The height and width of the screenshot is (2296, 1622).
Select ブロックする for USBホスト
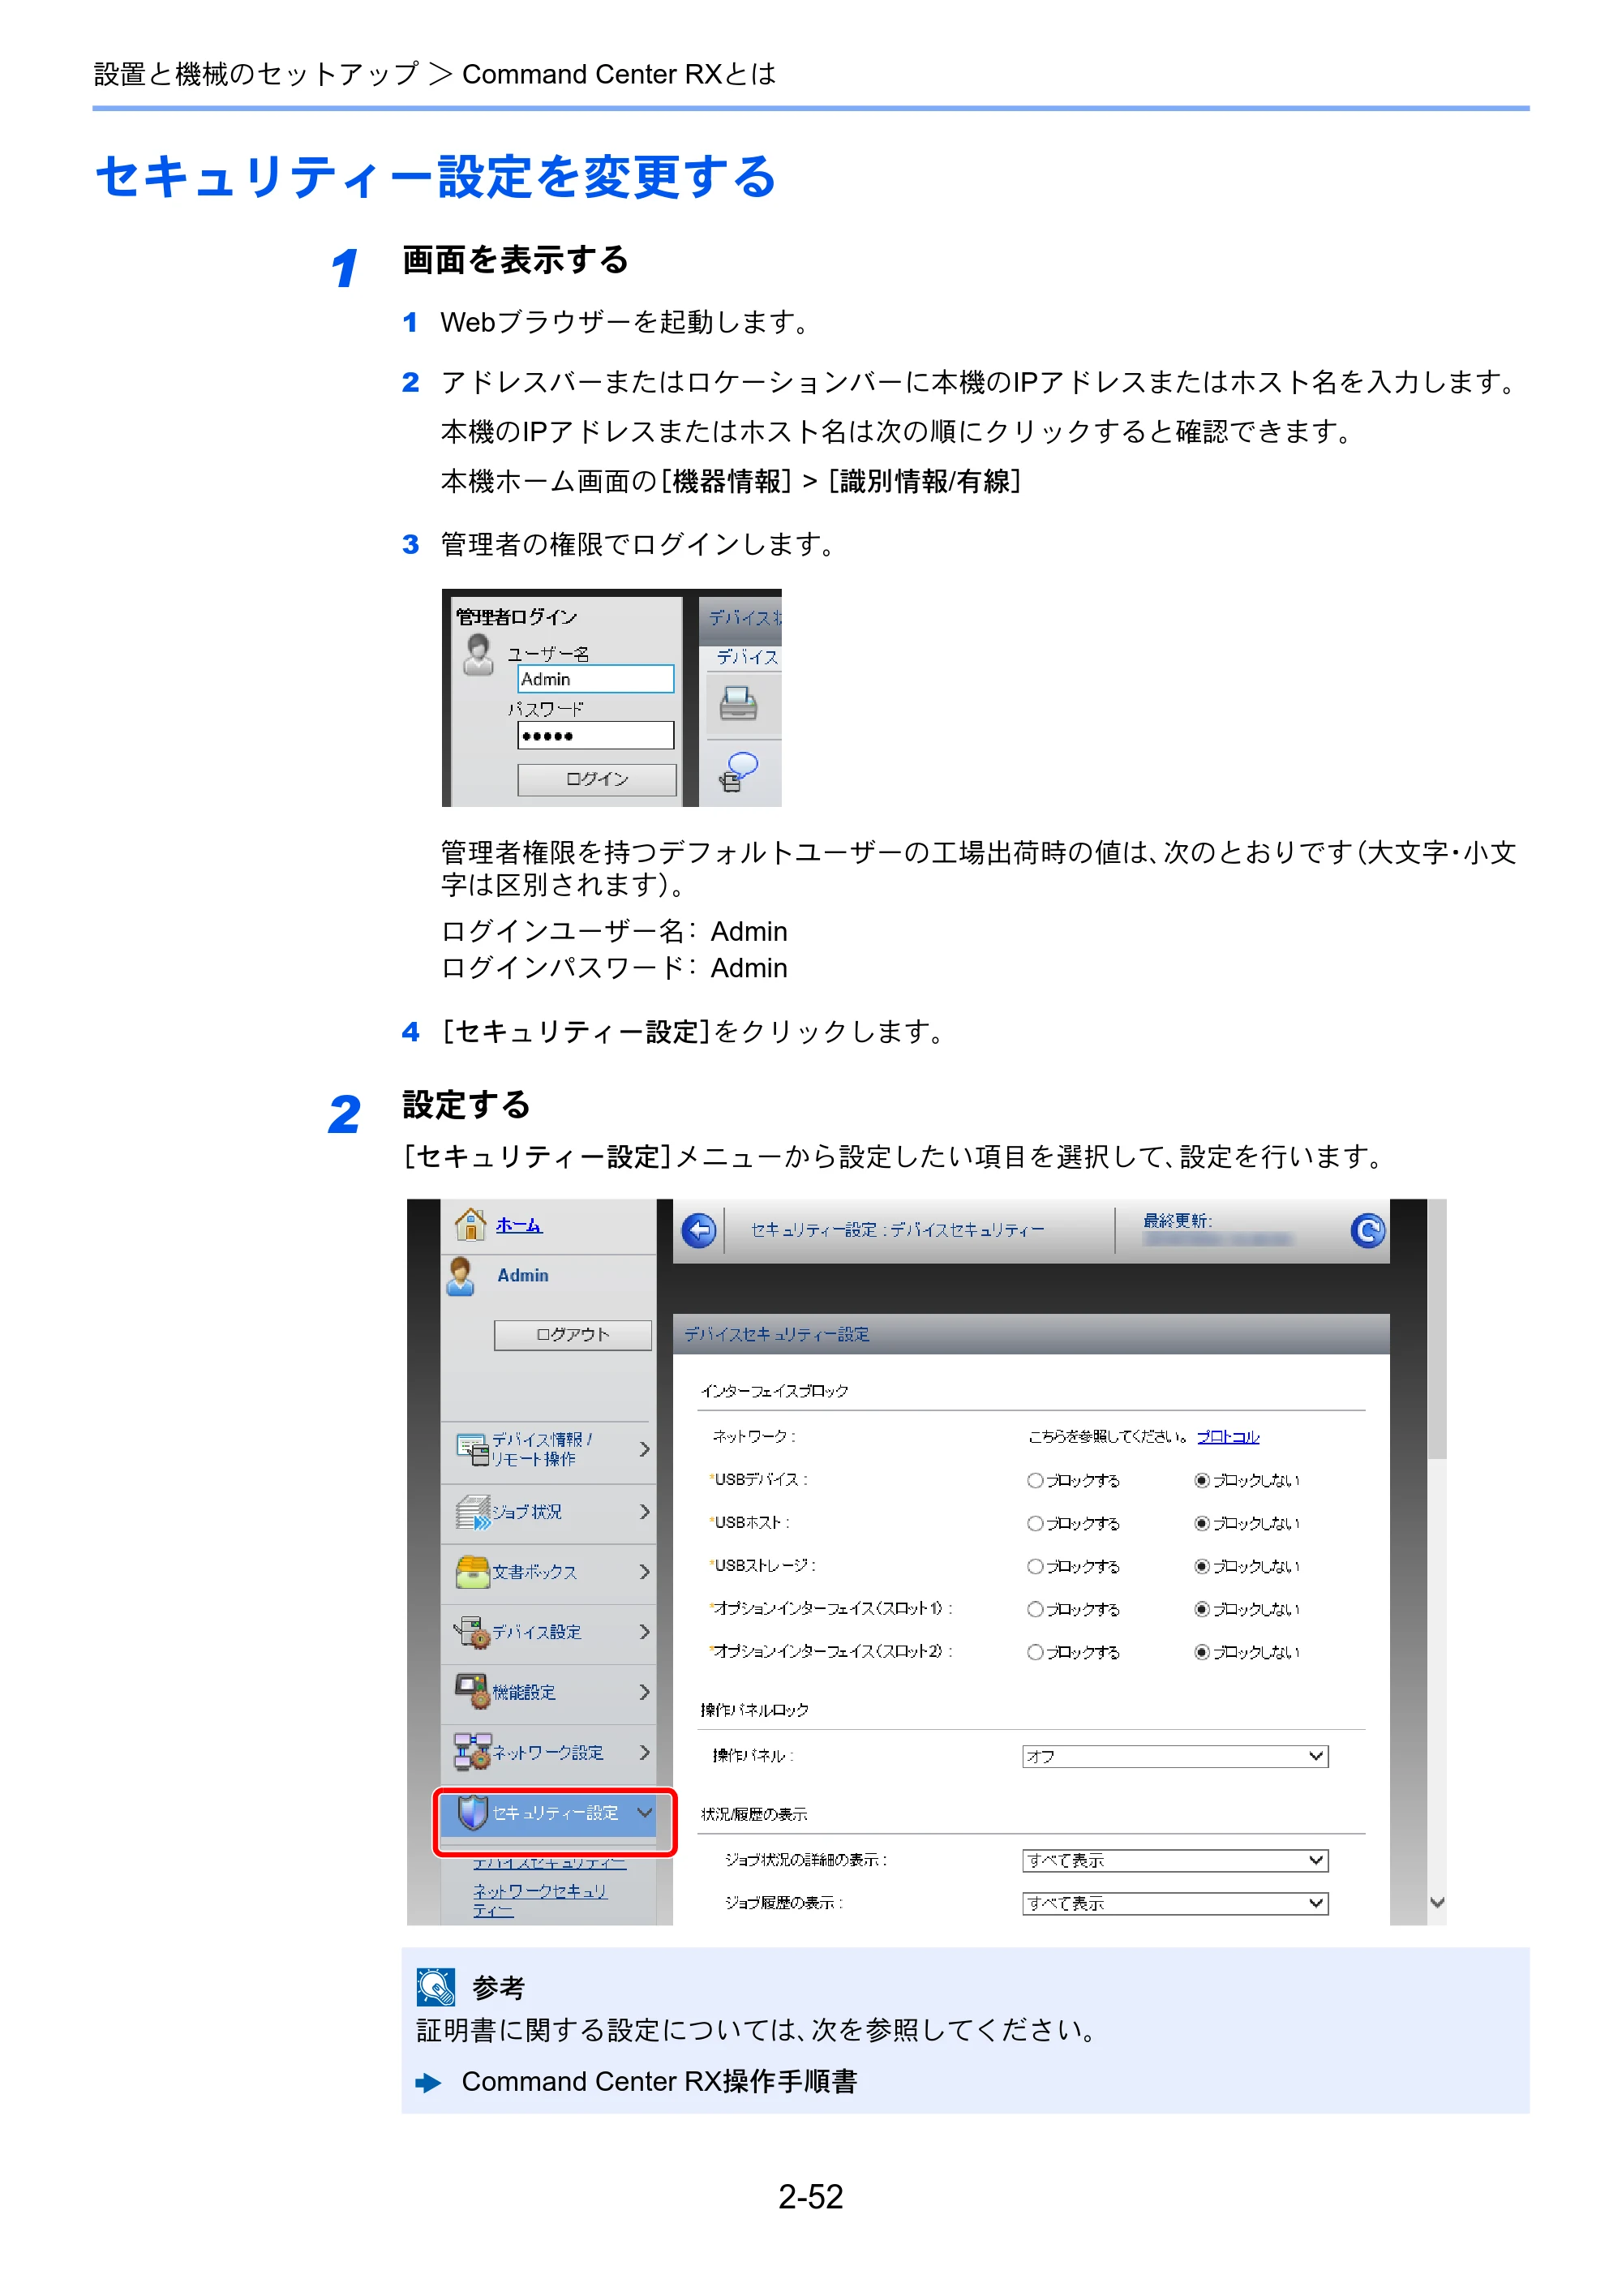point(1035,1524)
